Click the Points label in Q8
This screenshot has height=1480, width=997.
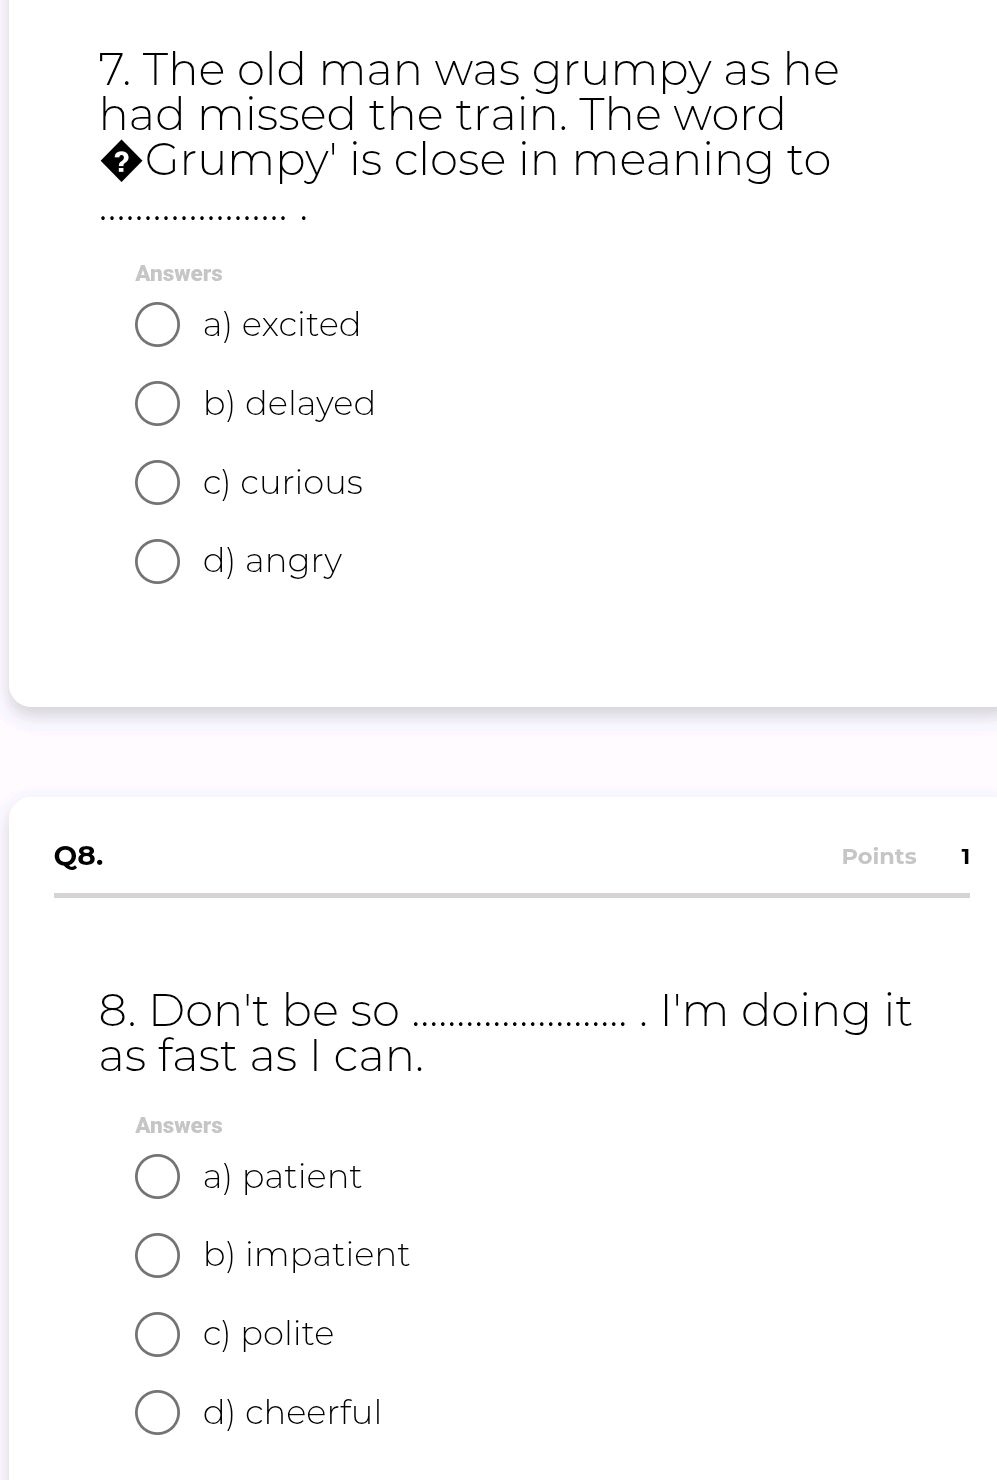click(878, 856)
